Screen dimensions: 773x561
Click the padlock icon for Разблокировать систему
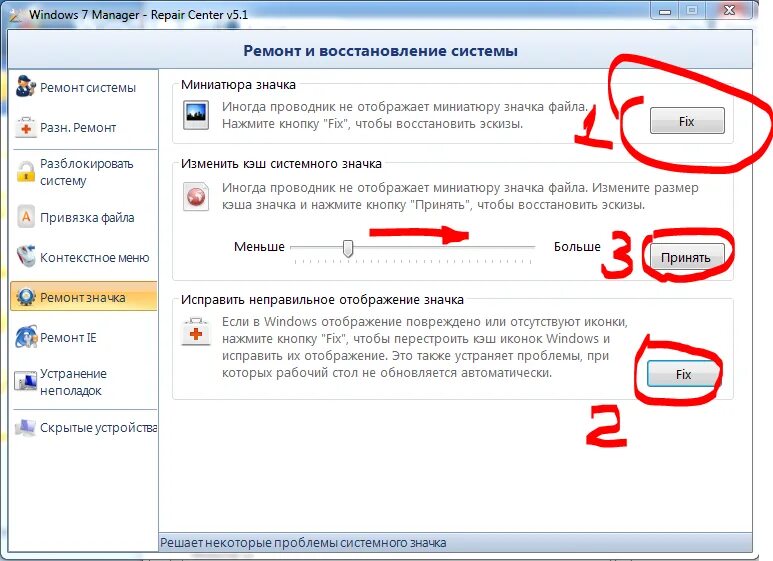coord(25,172)
